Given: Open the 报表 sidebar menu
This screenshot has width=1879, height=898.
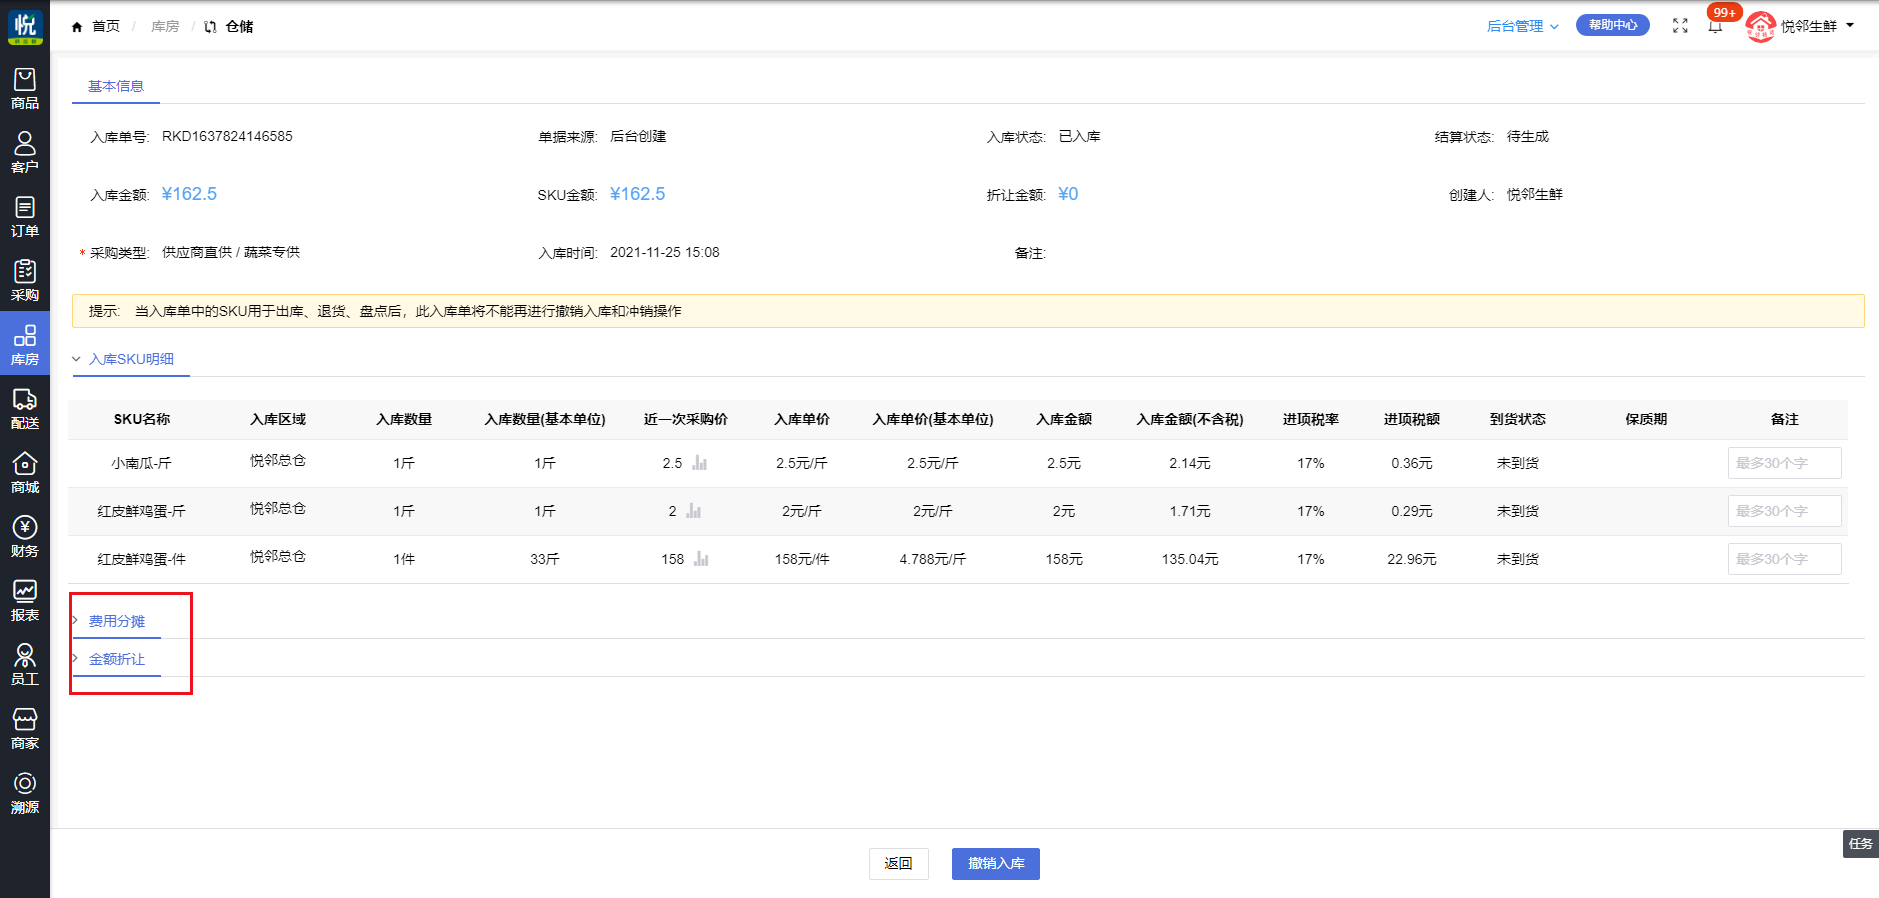Looking at the screenshot, I should (25, 600).
